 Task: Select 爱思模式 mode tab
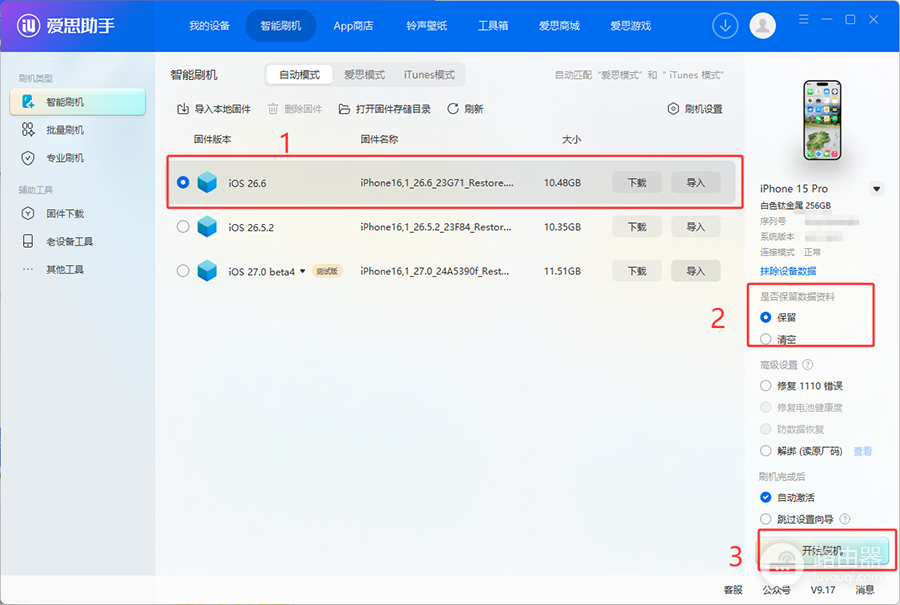coord(364,75)
